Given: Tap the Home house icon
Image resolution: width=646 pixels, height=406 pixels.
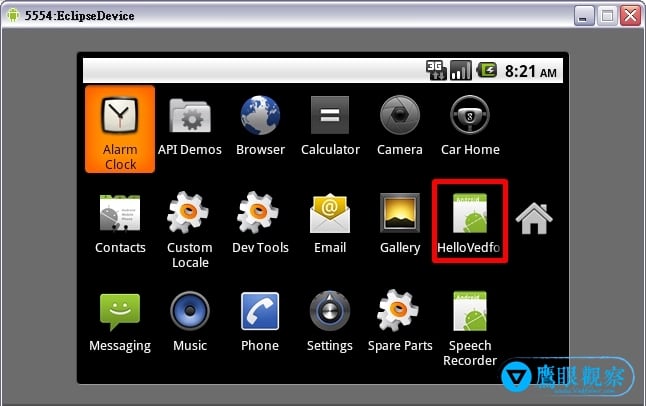Looking at the screenshot, I should (x=534, y=218).
